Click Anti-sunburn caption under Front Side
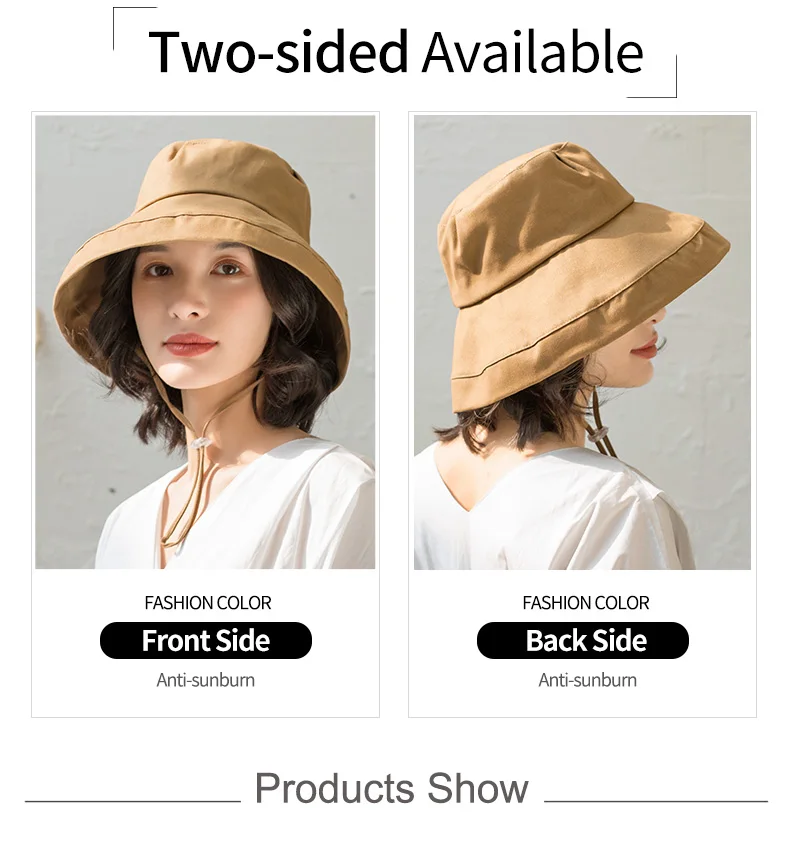790x861 pixels. point(205,680)
